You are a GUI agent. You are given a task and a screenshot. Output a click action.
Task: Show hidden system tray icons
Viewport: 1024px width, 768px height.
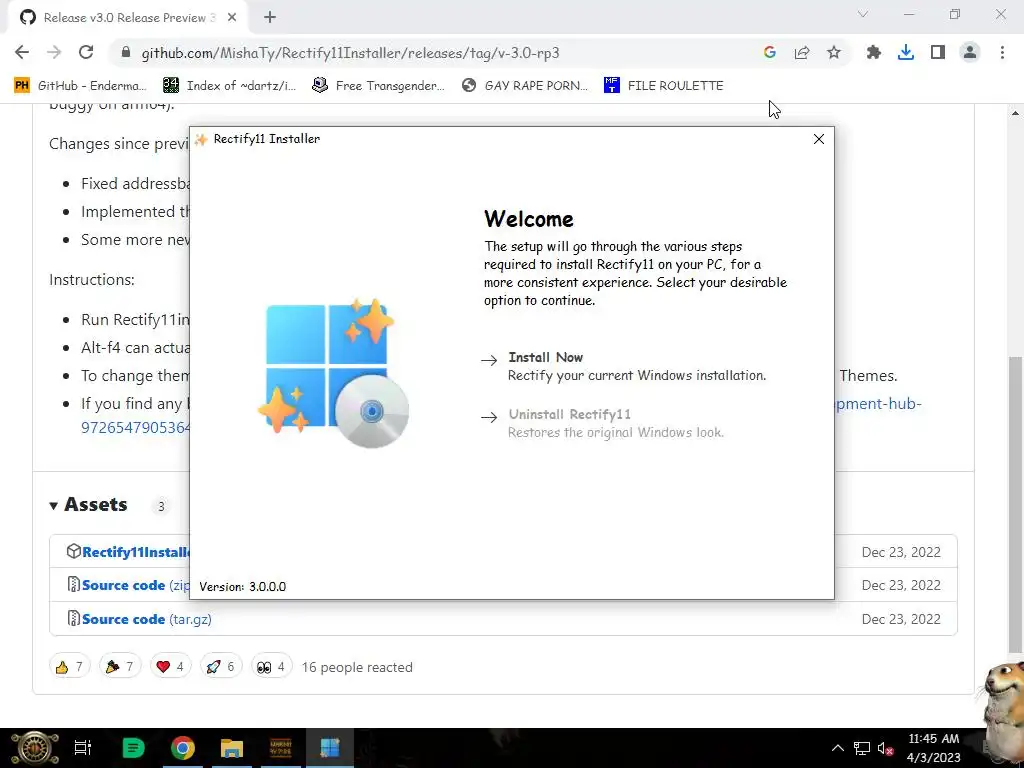tap(837, 748)
